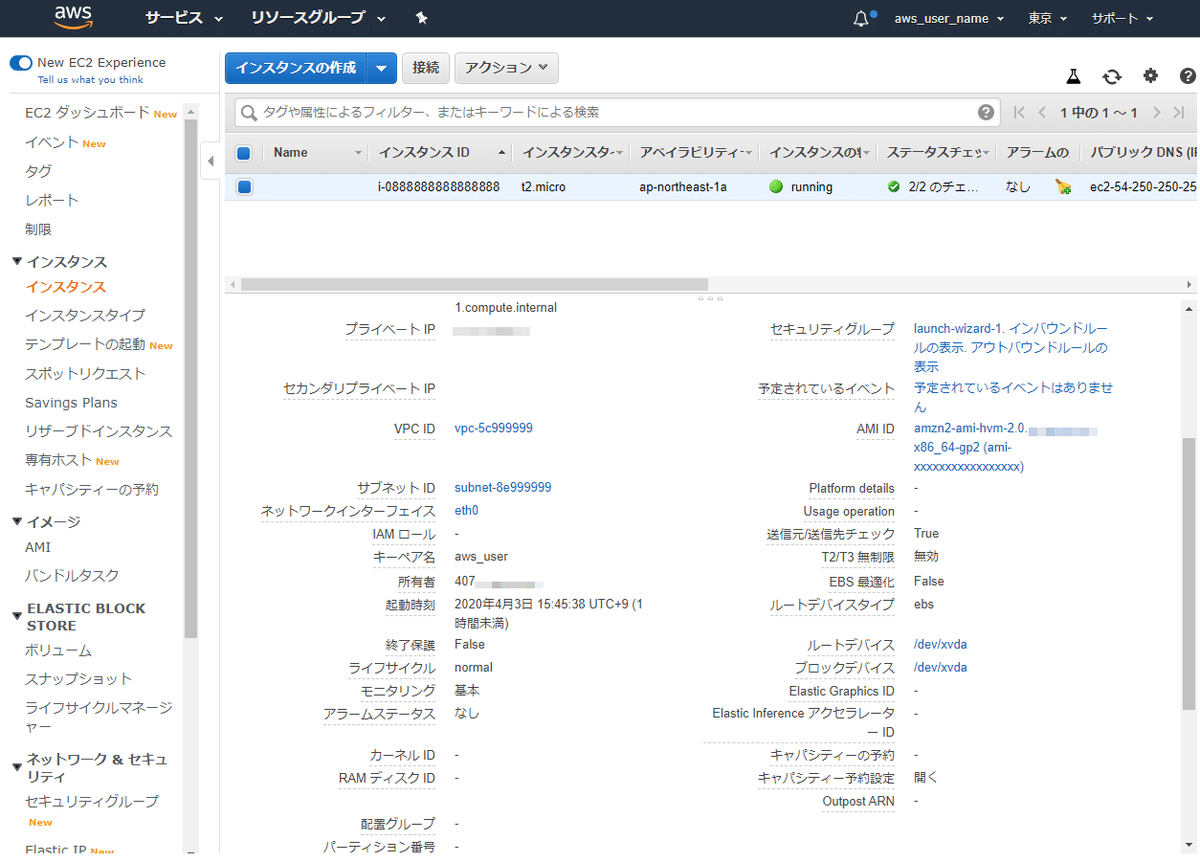
Task: Open スナップショット in the sidebar
Action: point(78,679)
